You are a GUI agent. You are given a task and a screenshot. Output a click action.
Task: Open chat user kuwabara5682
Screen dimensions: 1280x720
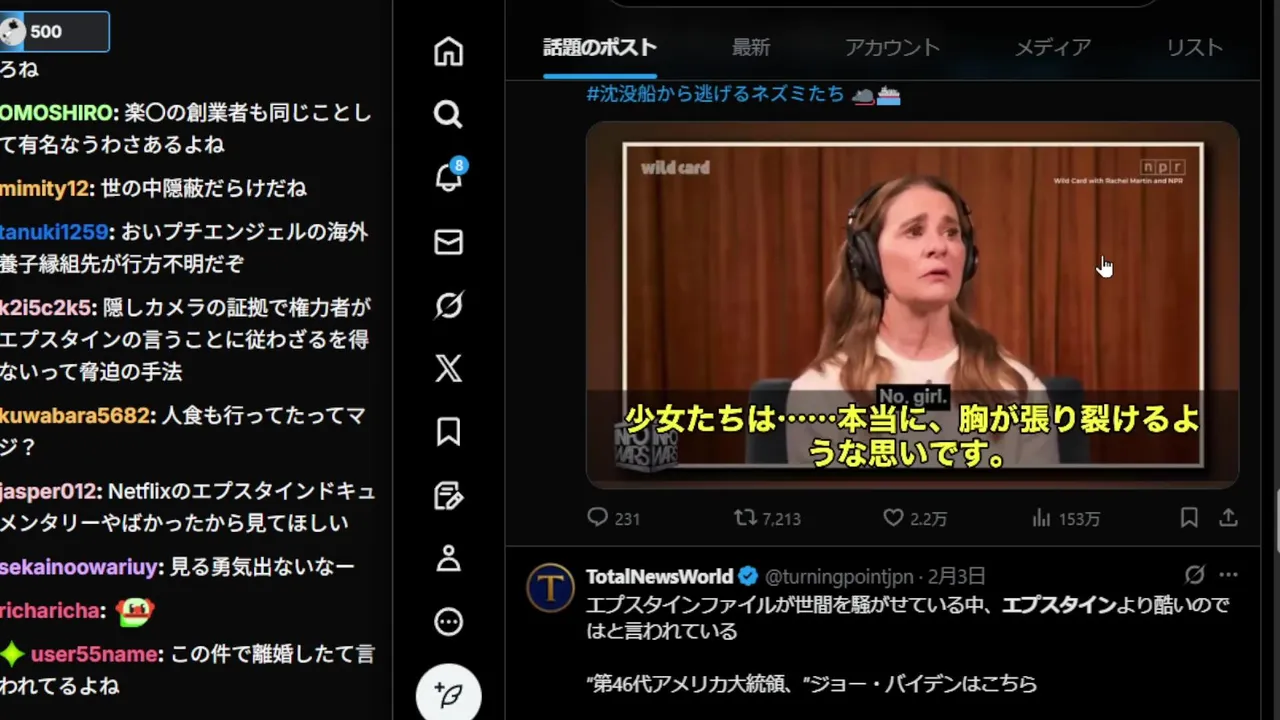point(74,415)
